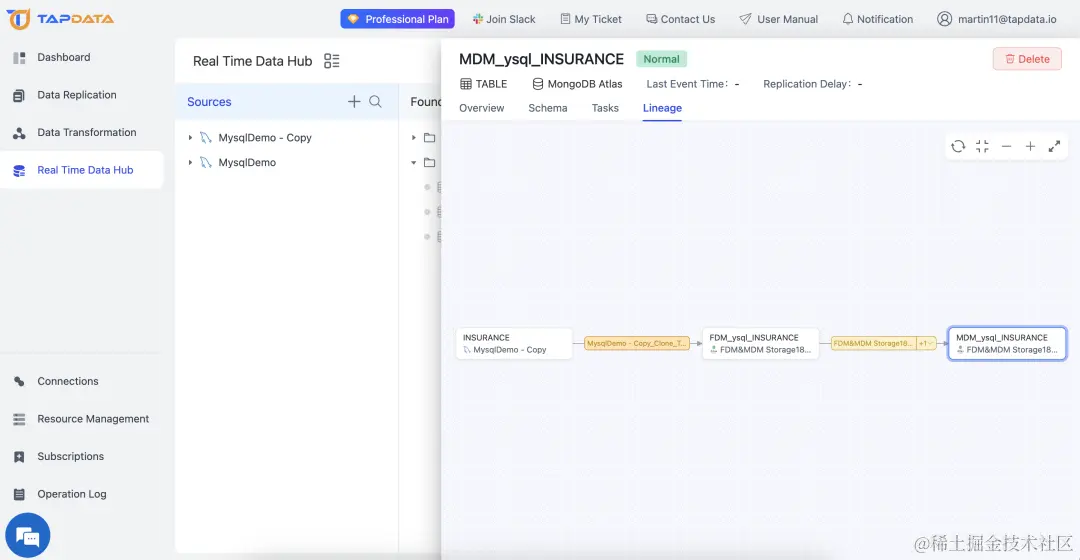Click the Dashboard sidebar icon
This screenshot has width=1080, height=560.
point(19,58)
